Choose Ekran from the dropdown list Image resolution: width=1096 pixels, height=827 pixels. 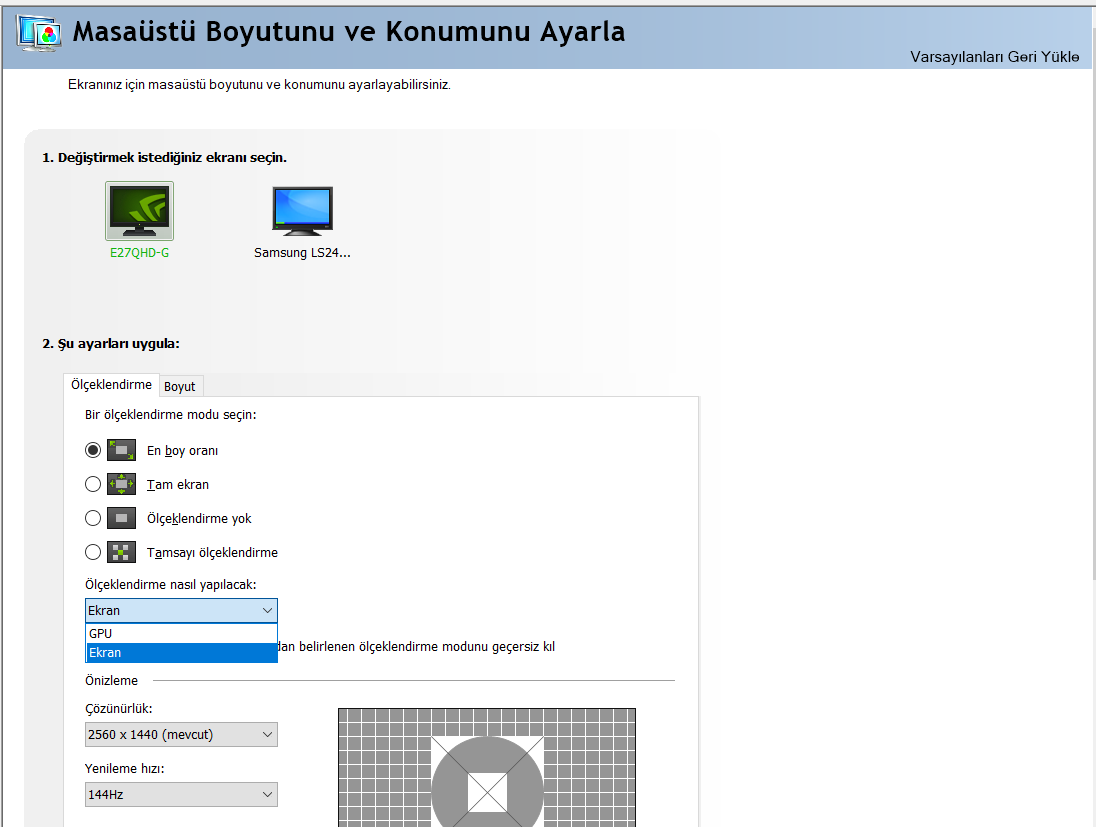181,653
